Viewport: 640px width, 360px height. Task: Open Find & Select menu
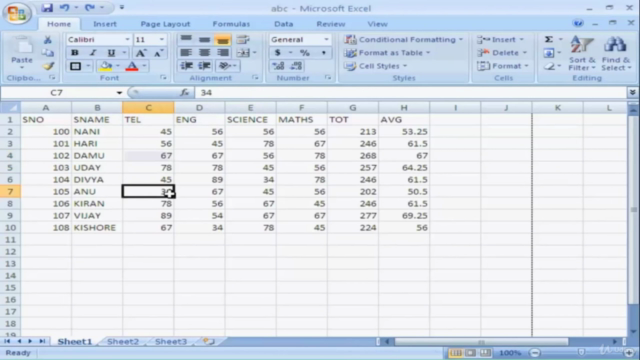click(616, 53)
